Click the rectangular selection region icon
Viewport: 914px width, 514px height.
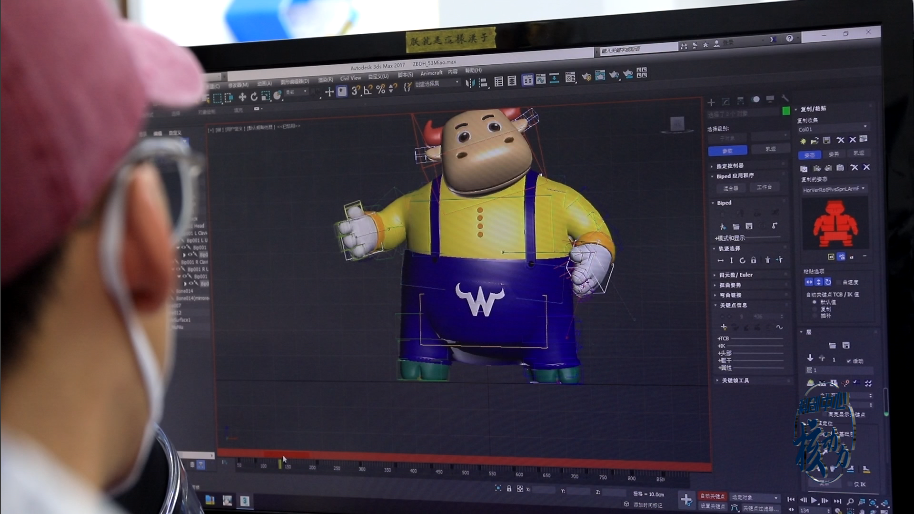[217, 97]
